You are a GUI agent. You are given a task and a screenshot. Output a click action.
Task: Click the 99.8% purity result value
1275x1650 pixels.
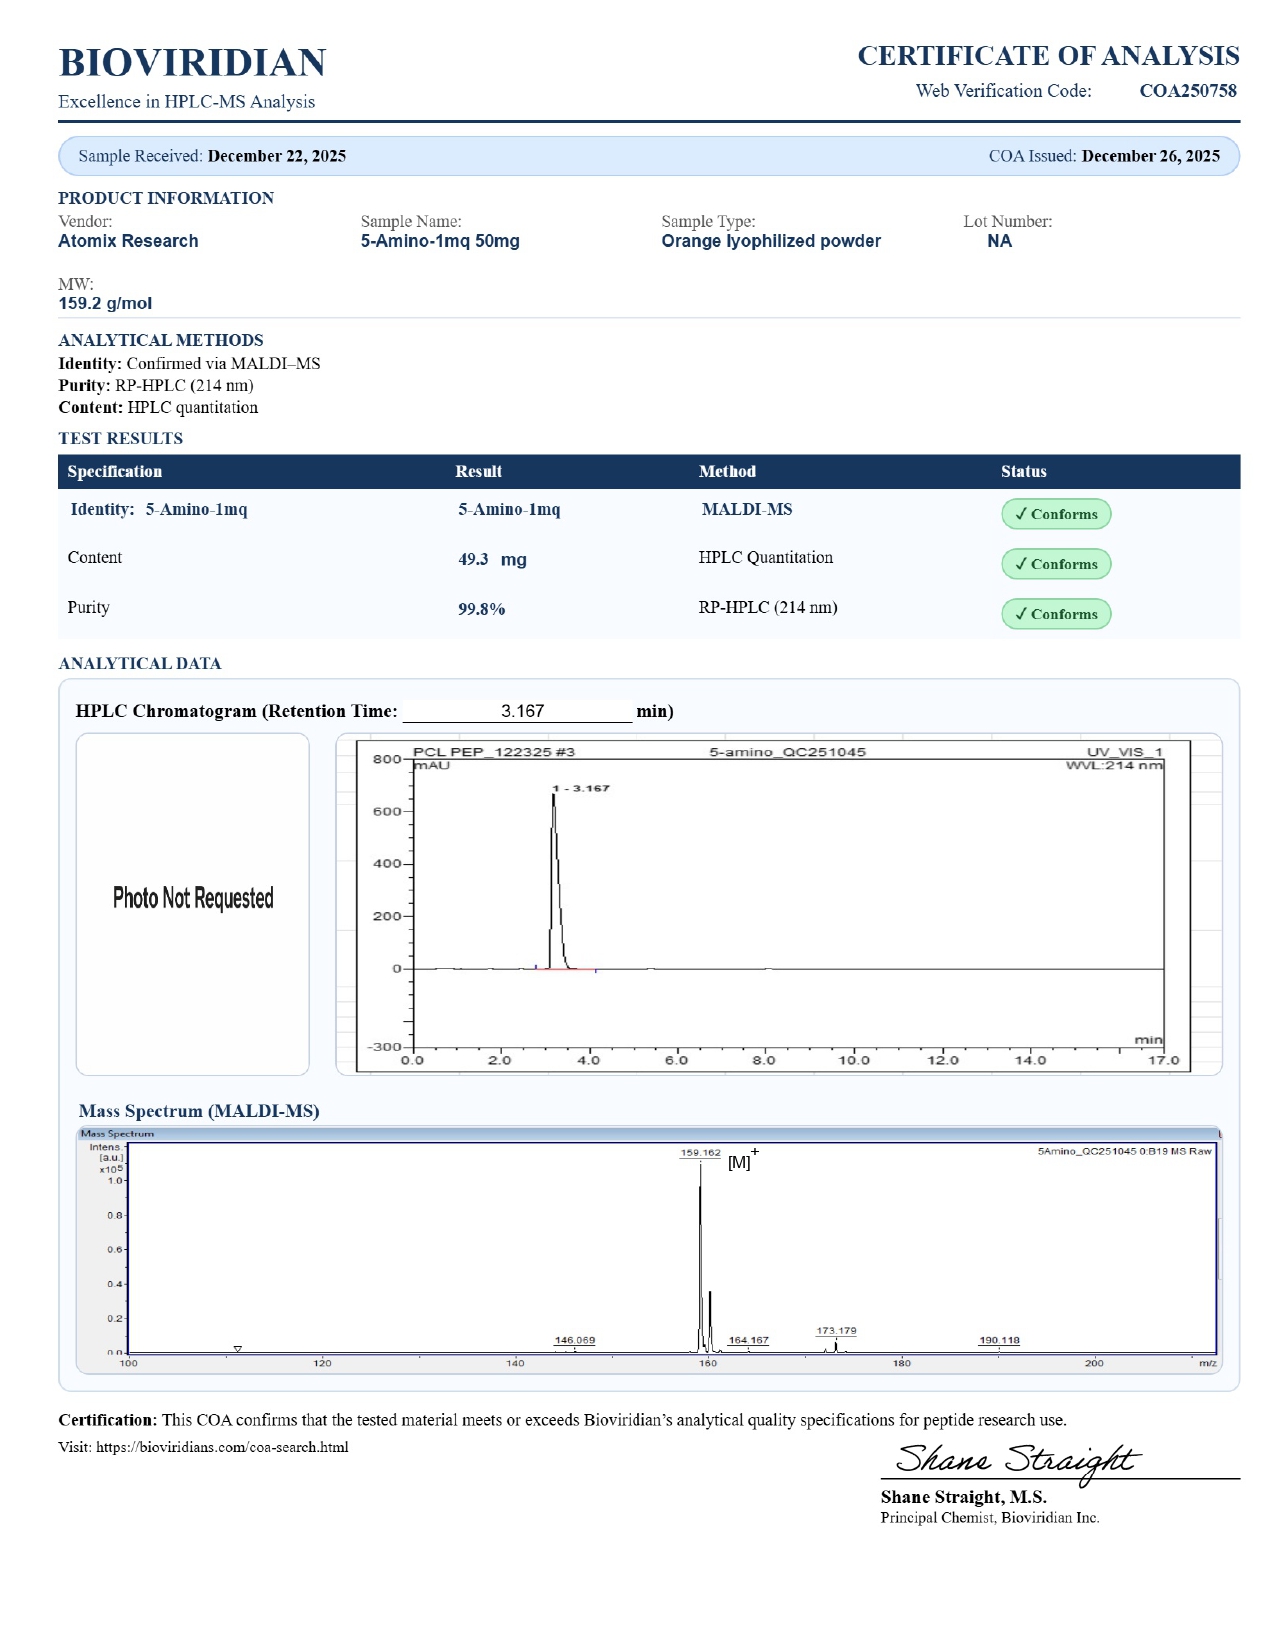pos(481,609)
